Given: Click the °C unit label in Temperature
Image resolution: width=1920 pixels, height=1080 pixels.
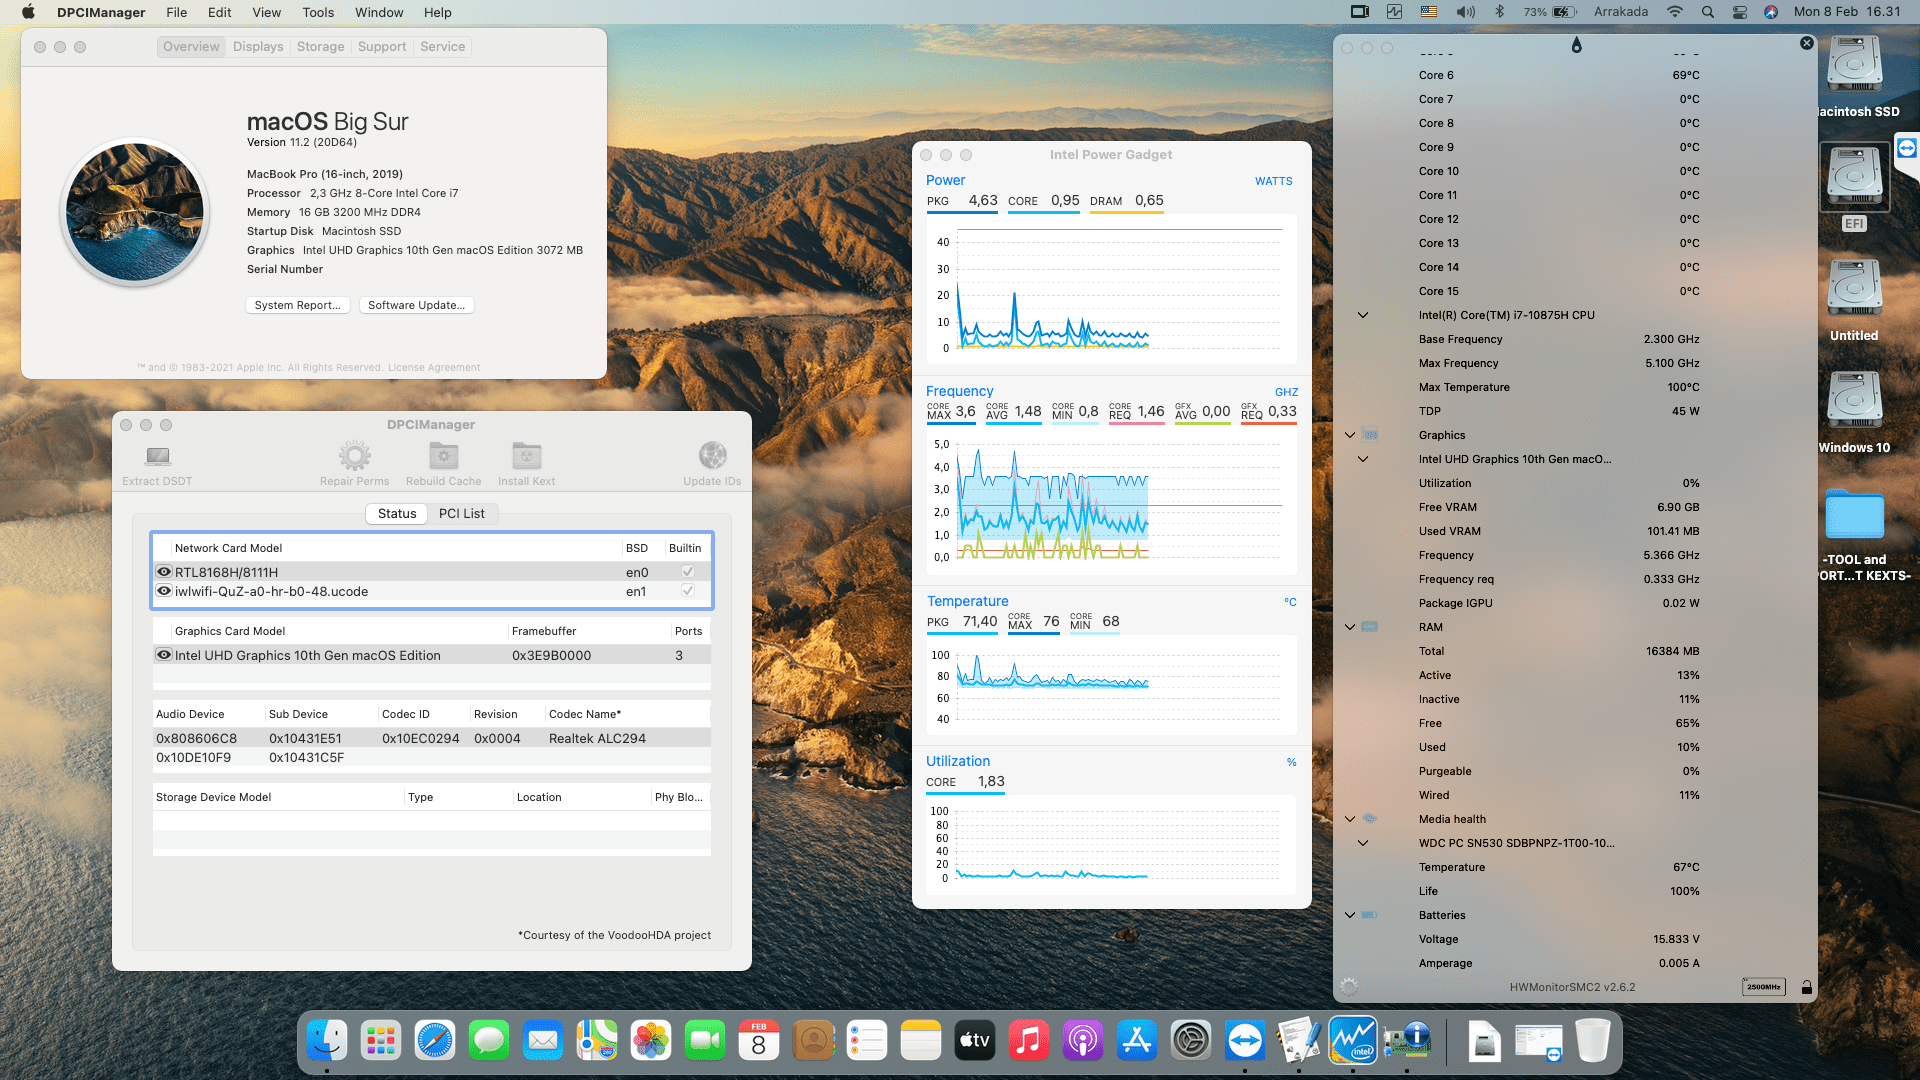Looking at the screenshot, I should (1290, 602).
